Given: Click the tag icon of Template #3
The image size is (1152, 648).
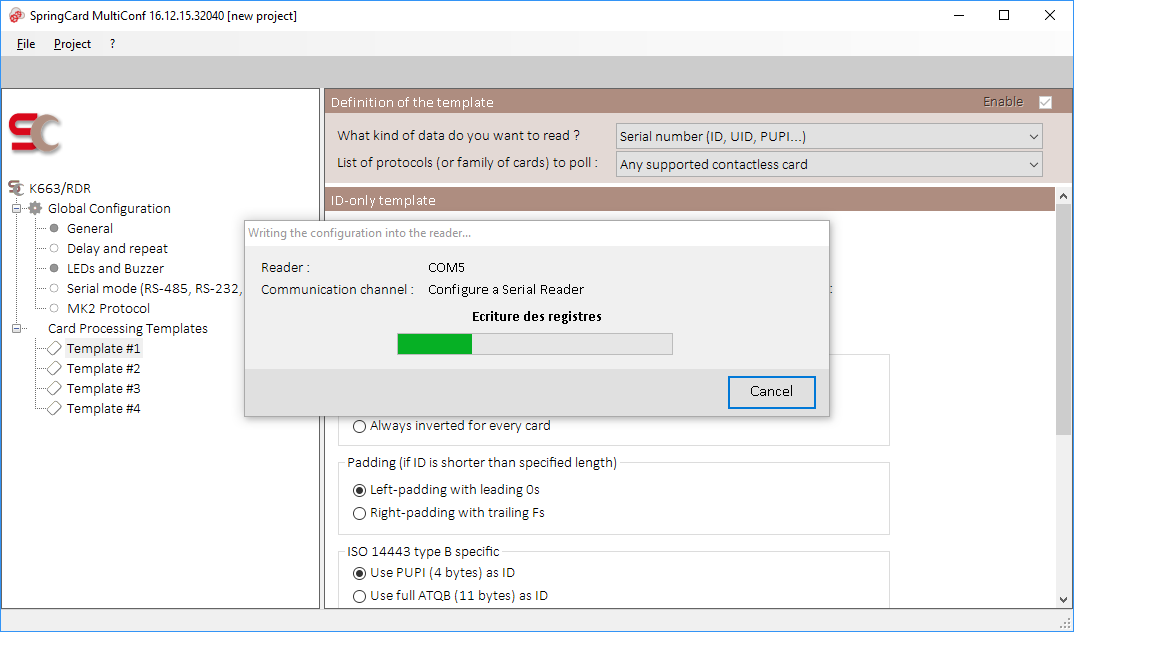Looking at the screenshot, I should [54, 388].
